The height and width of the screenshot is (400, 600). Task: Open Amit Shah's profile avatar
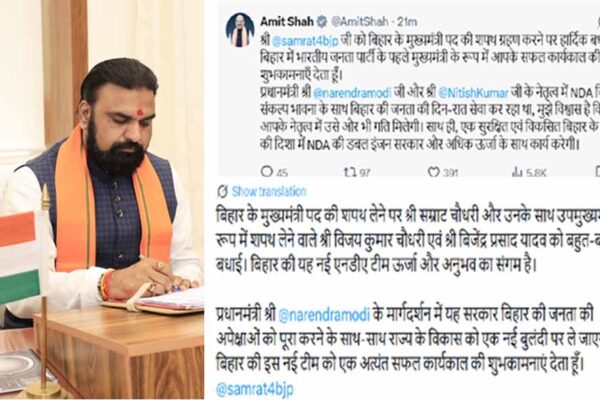coord(240,29)
